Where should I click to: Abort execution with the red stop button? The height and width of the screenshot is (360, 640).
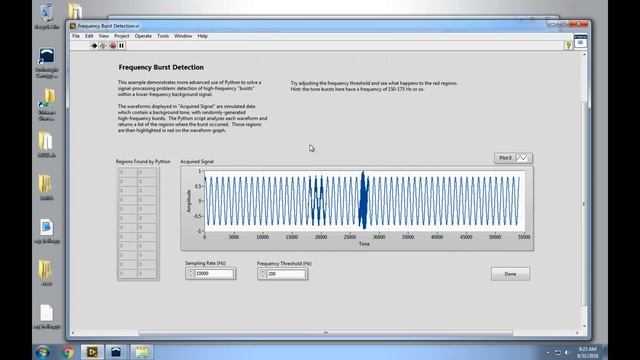click(x=113, y=46)
